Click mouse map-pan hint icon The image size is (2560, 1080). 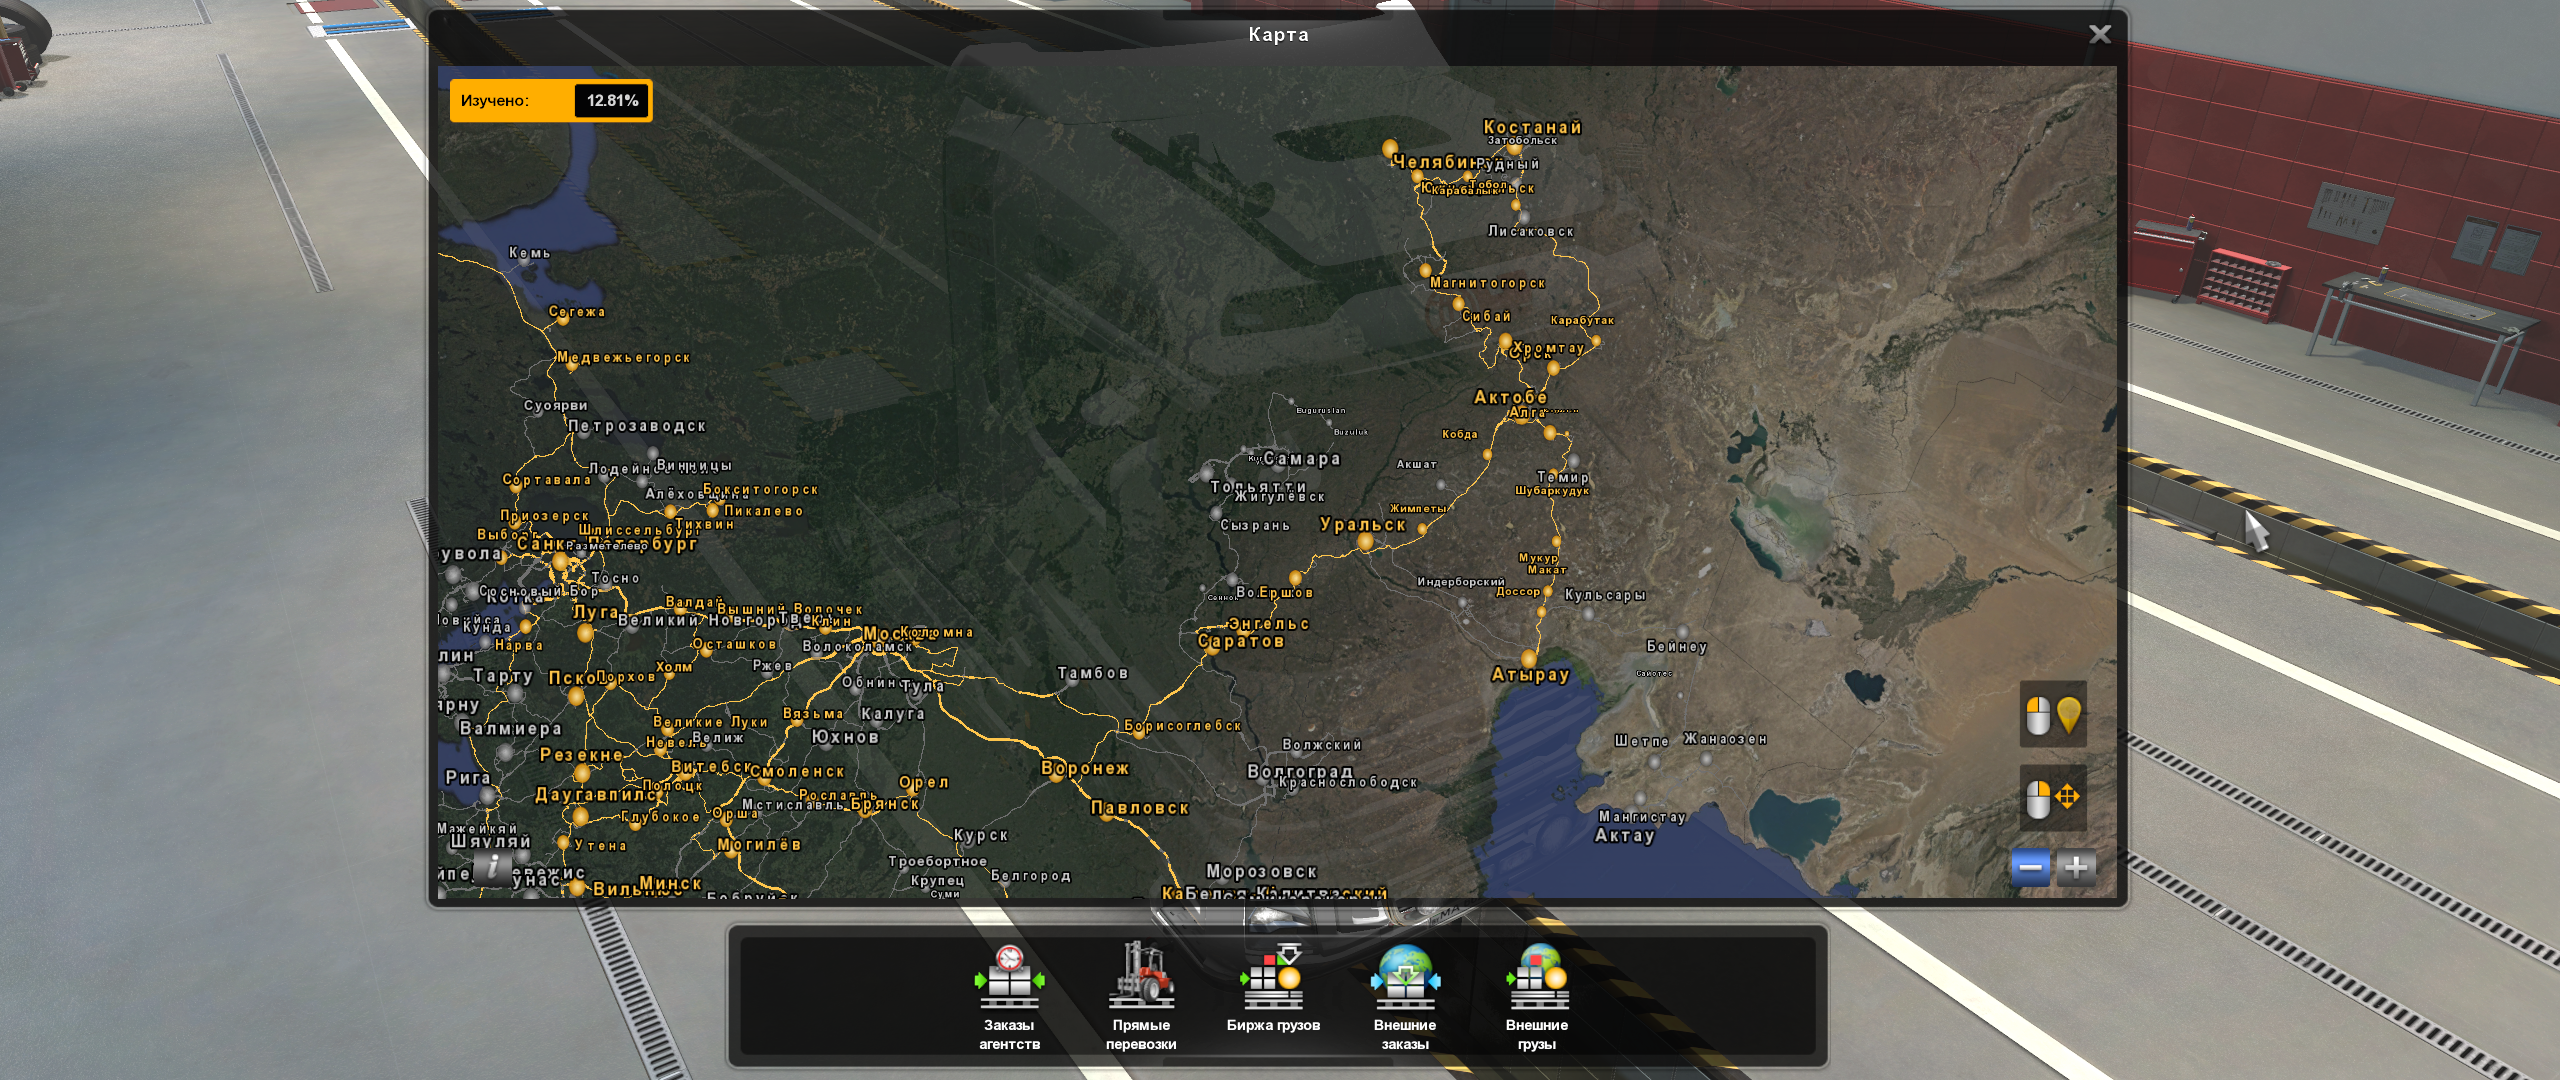click(x=2053, y=798)
